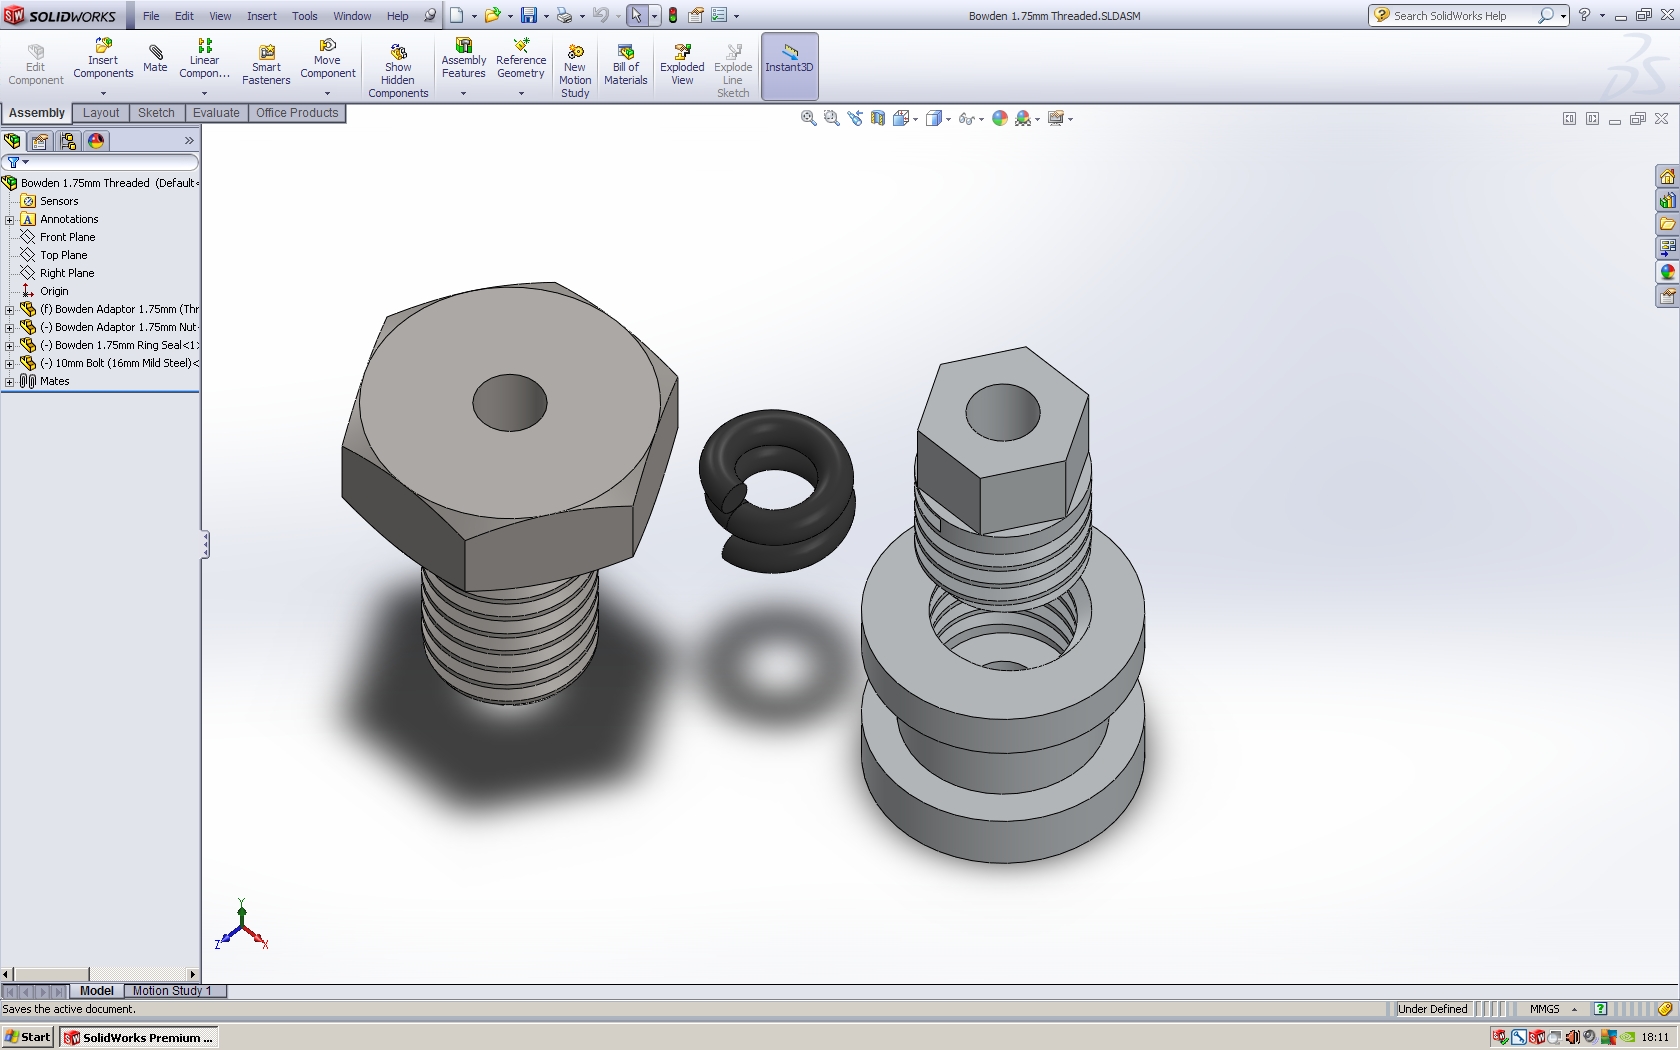
Task: Click the Options checklist icon
Action: [719, 15]
